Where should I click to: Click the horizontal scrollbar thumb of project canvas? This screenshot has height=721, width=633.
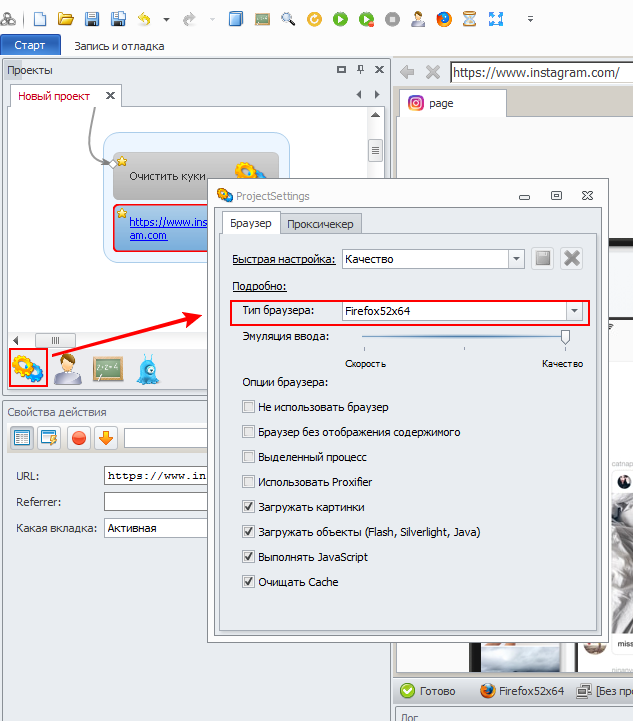[55, 340]
